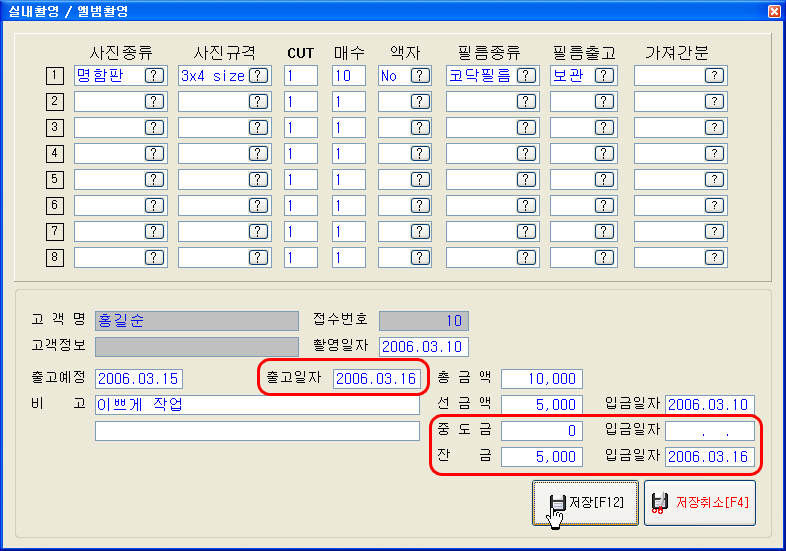
Task: Open the 필름출고 lookup in row 4
Action: (604, 154)
